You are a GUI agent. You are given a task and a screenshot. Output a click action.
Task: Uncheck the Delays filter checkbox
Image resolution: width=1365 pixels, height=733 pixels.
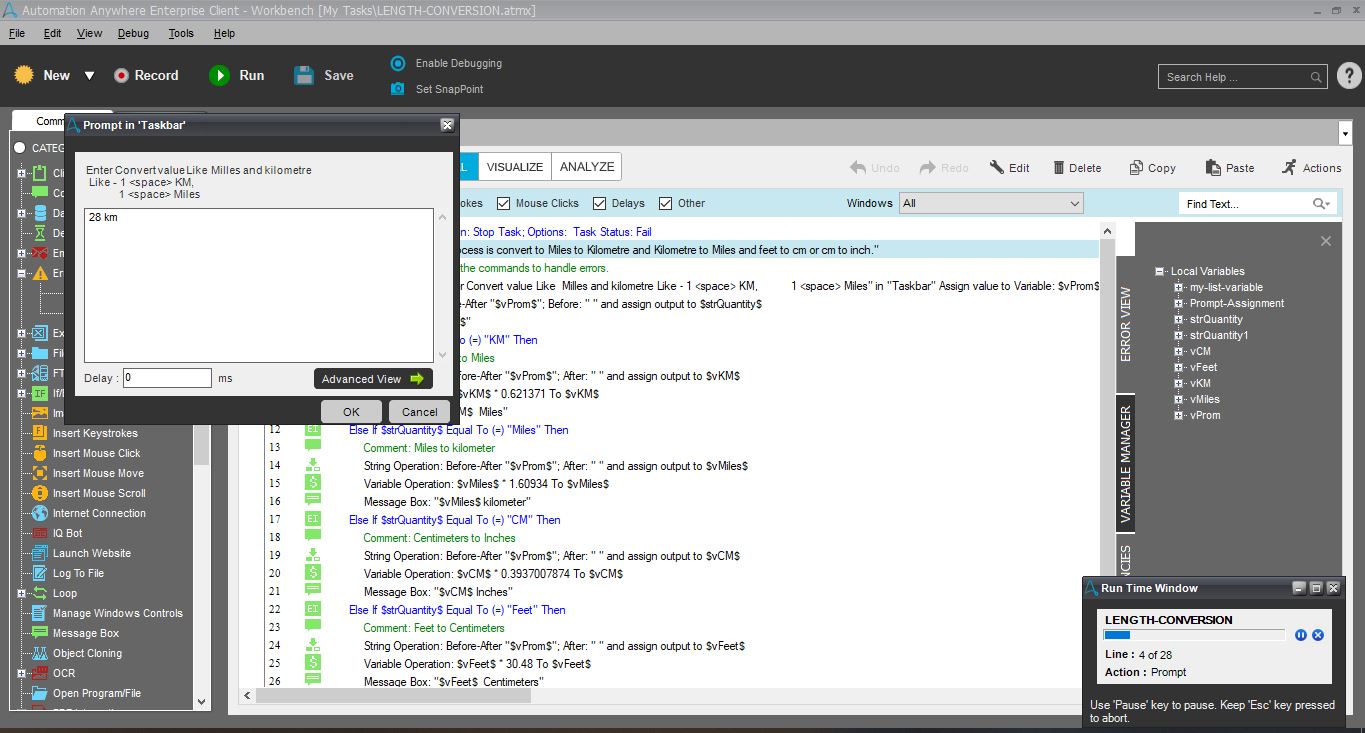pos(600,203)
